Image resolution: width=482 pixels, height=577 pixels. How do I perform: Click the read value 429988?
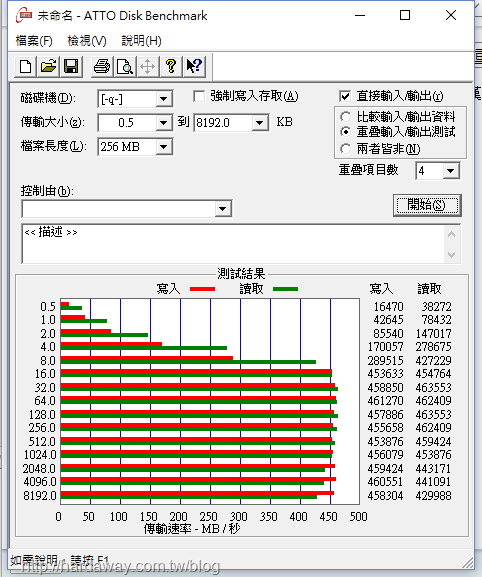pyautogui.click(x=433, y=496)
